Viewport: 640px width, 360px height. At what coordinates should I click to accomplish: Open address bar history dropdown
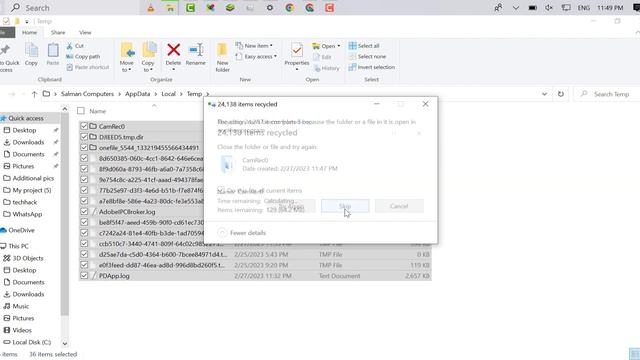544,94
